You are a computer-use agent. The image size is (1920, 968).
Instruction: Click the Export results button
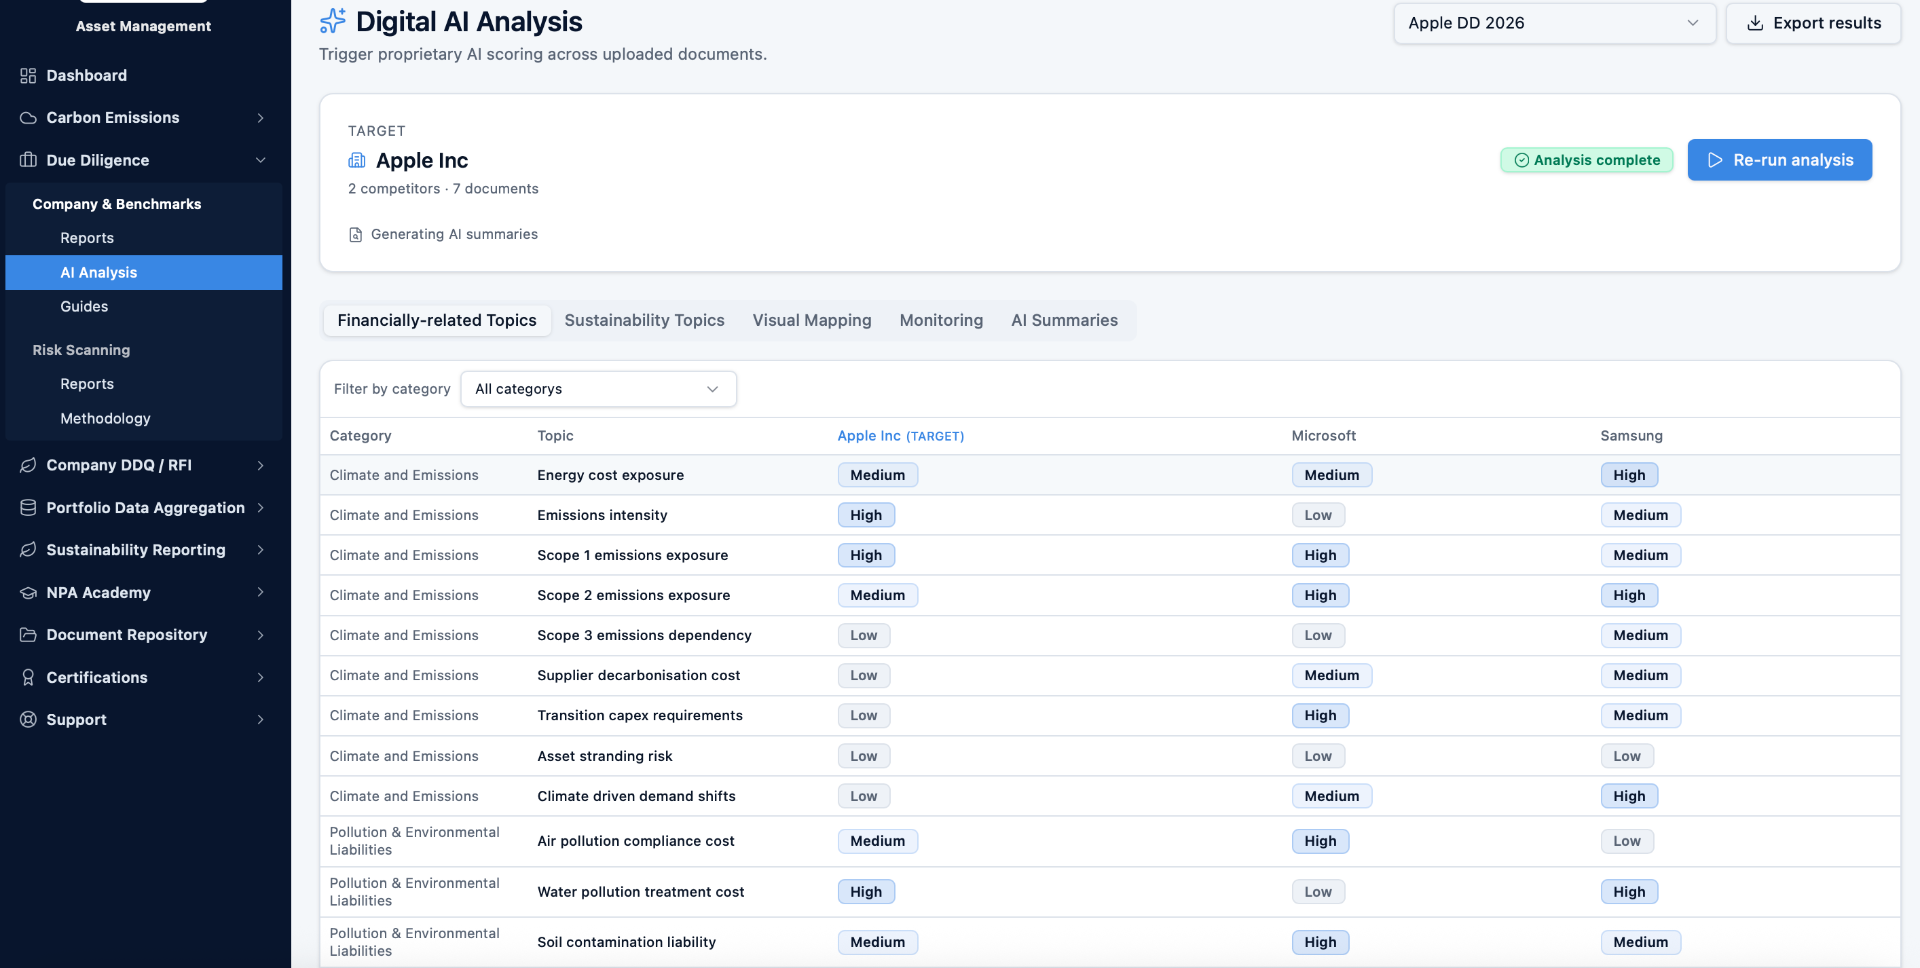[x=1813, y=23]
